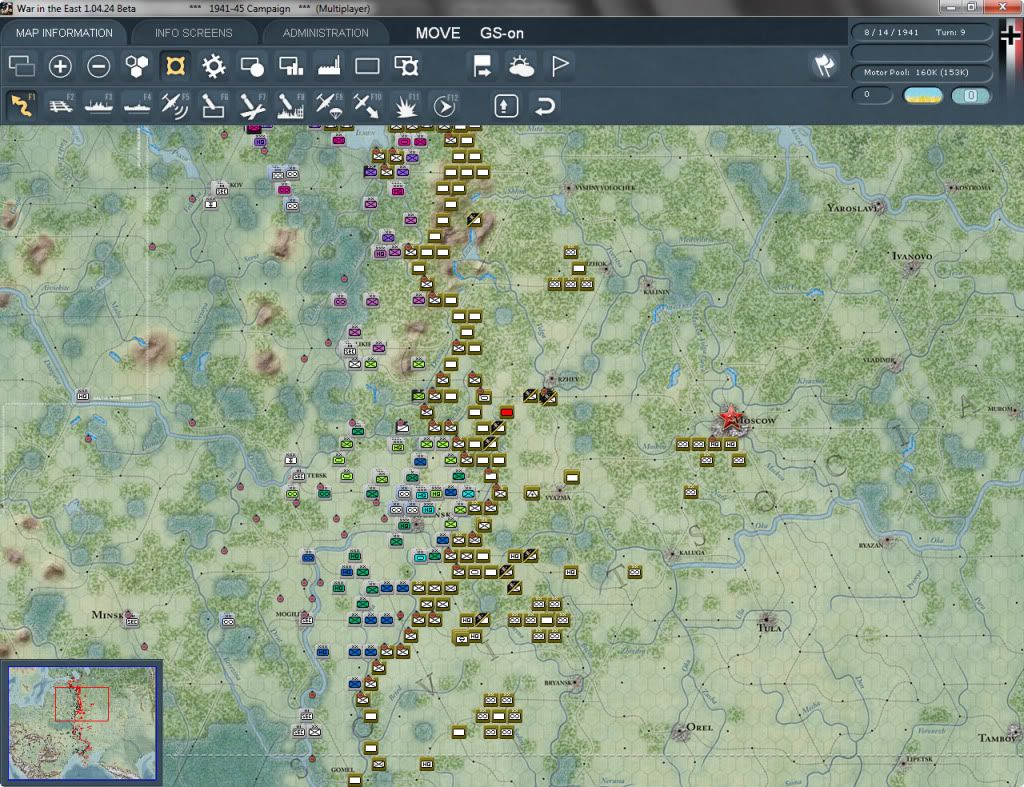1024x787 pixels.
Task: Click the pennant flag outline icon
Action: pos(560,66)
